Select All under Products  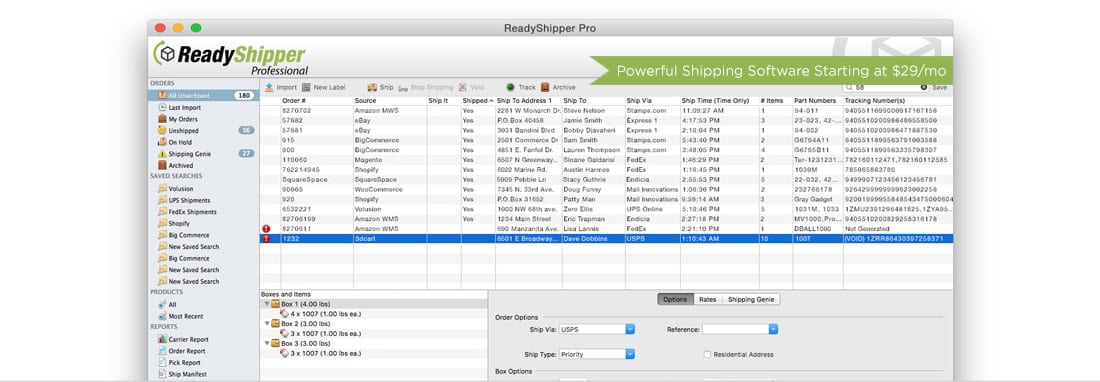pyautogui.click(x=172, y=305)
